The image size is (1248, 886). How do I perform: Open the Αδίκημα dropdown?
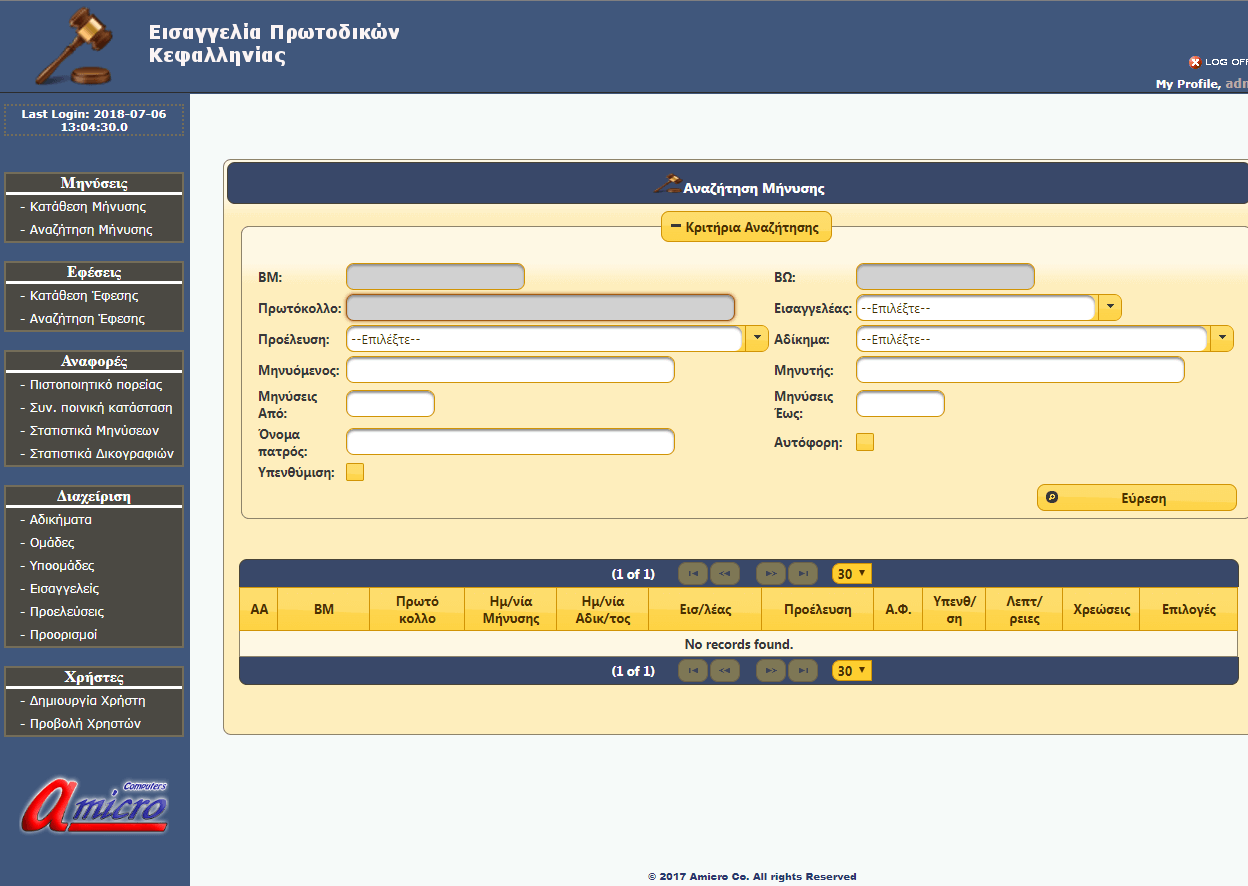pyautogui.click(x=1221, y=339)
